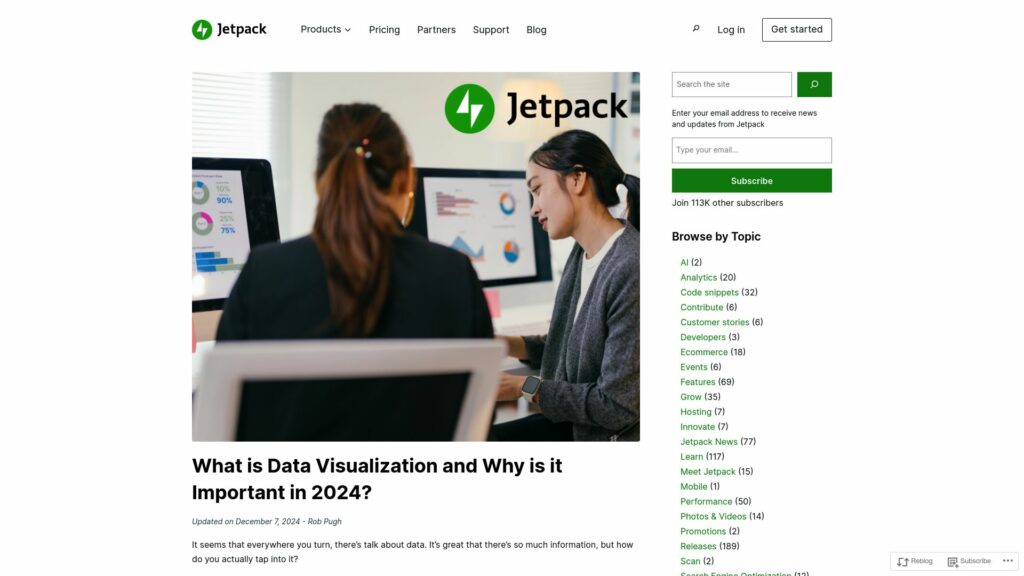
Task: Open the Promotions topic
Action: [x=703, y=532]
